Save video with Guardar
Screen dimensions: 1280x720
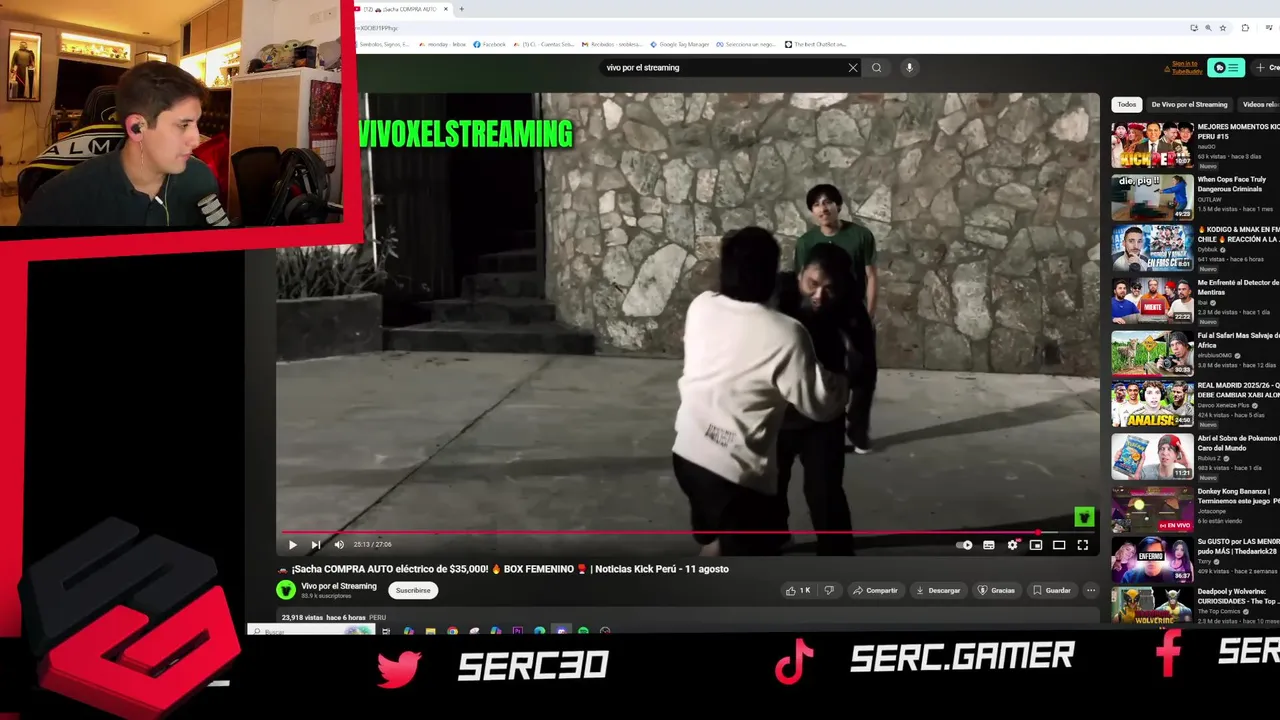[x=1052, y=590]
